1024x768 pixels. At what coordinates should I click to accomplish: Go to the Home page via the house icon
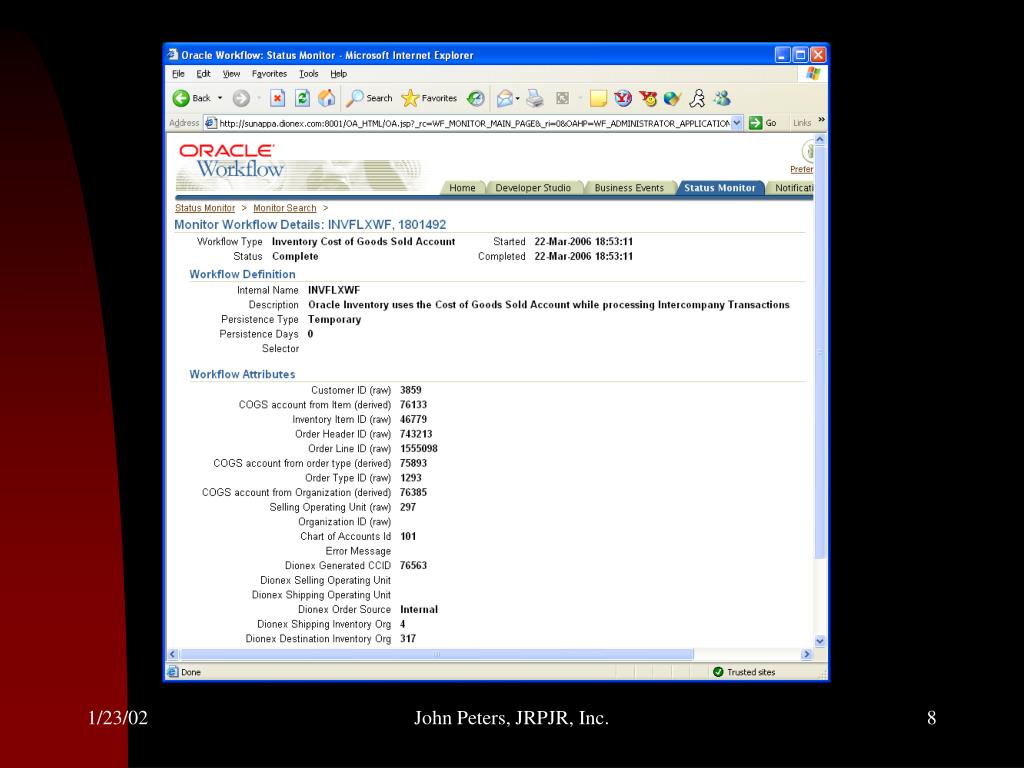(327, 98)
